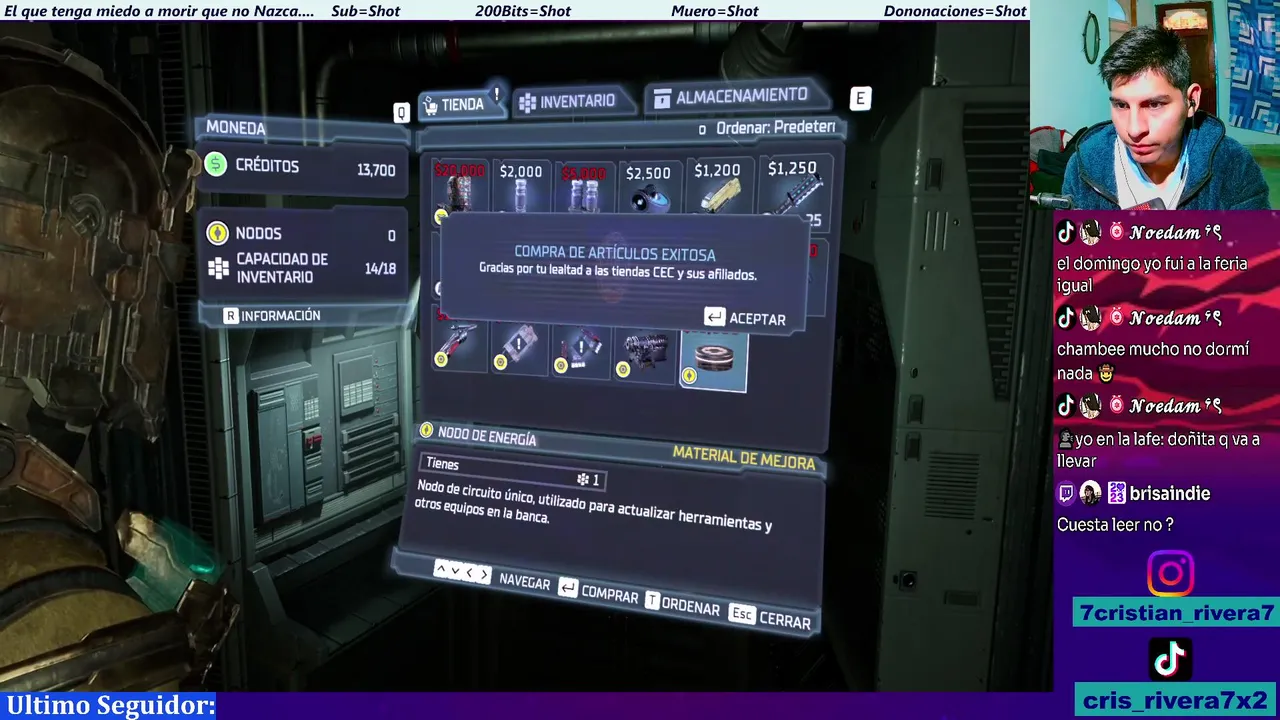The height and width of the screenshot is (720, 1280).
Task: Click the cris_rivera7x2 TikTok handle
Action: pos(1175,700)
